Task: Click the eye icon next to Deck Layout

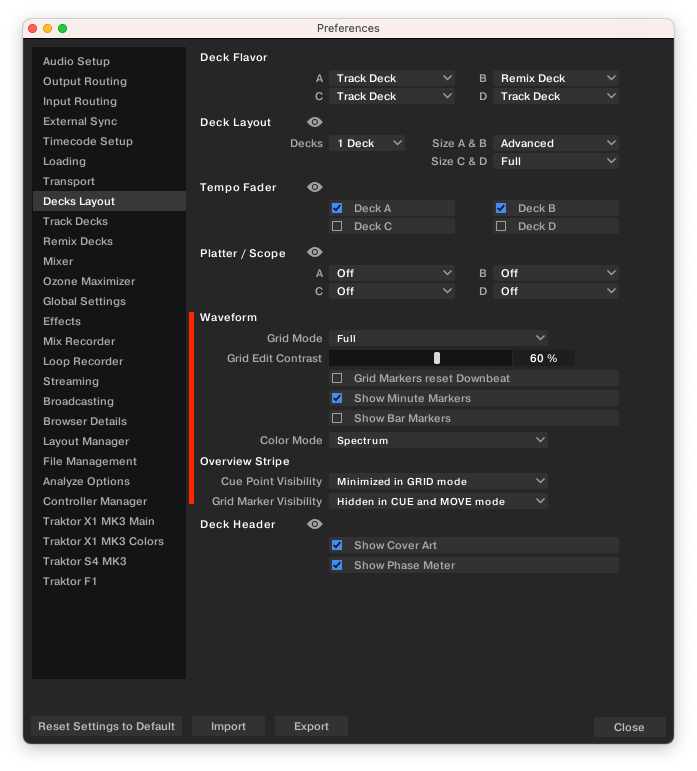Action: click(x=315, y=122)
